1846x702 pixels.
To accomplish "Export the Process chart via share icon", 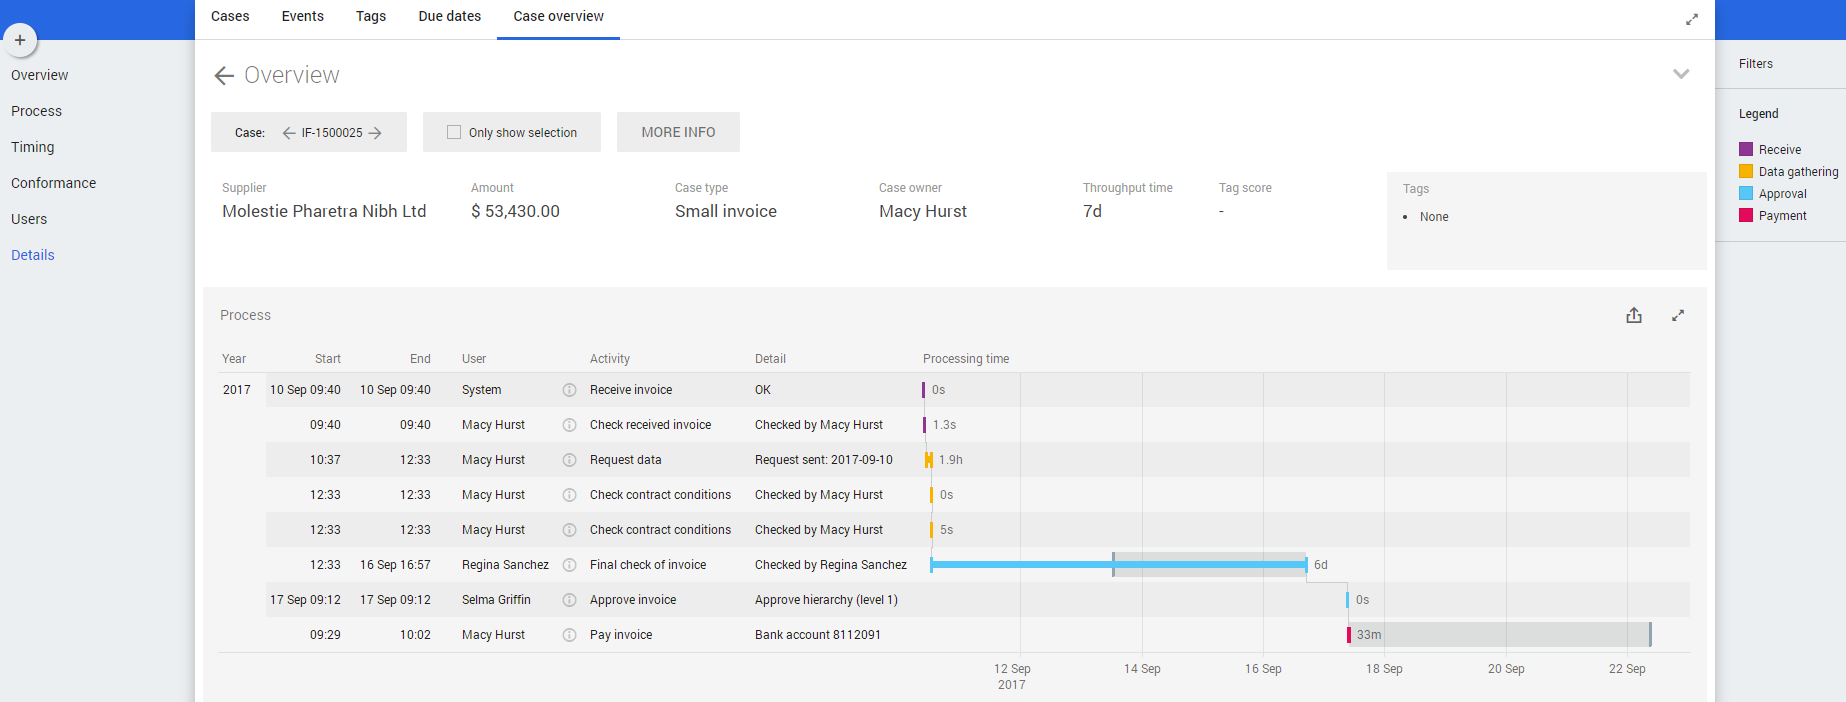I will click(1634, 315).
